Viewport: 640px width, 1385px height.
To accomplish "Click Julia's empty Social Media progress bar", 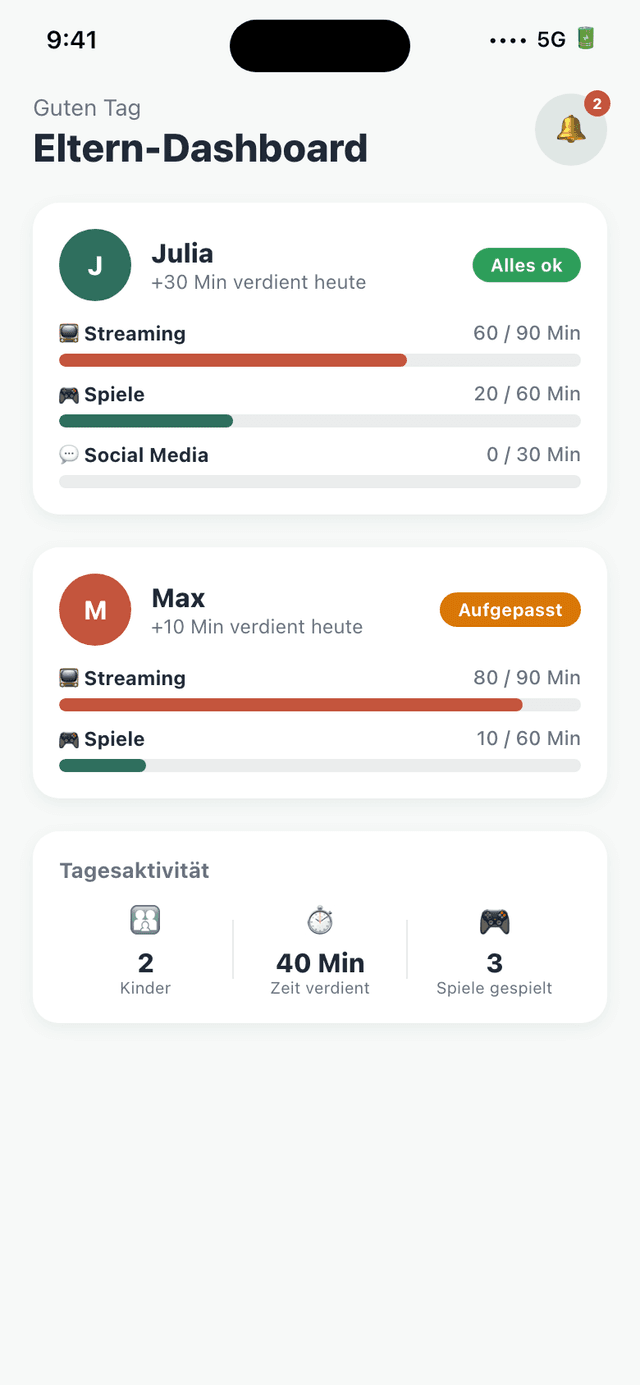I will click(x=320, y=482).
